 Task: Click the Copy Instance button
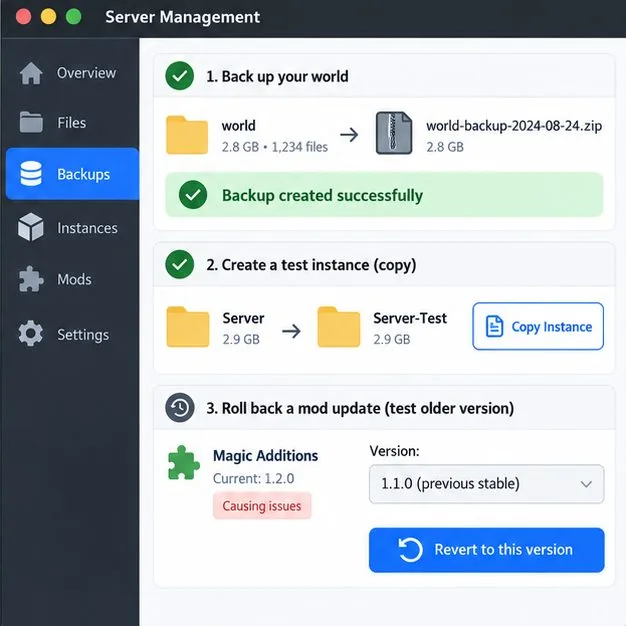[x=538, y=326]
